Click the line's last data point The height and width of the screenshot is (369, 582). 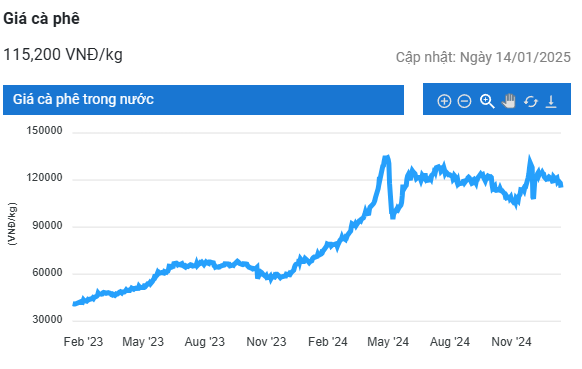561,184
